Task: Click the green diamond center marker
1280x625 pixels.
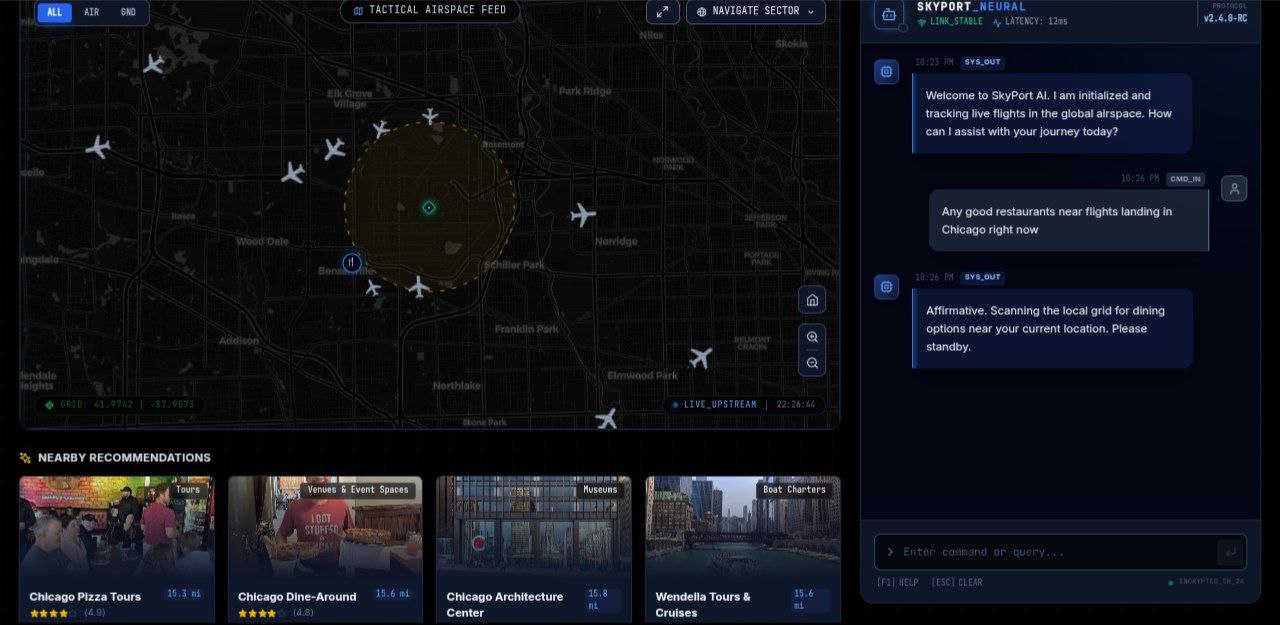Action: [x=429, y=207]
